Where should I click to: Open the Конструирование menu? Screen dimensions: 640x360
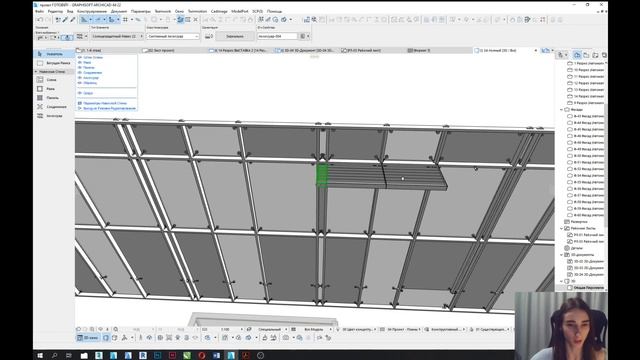pyautogui.click(x=92, y=11)
